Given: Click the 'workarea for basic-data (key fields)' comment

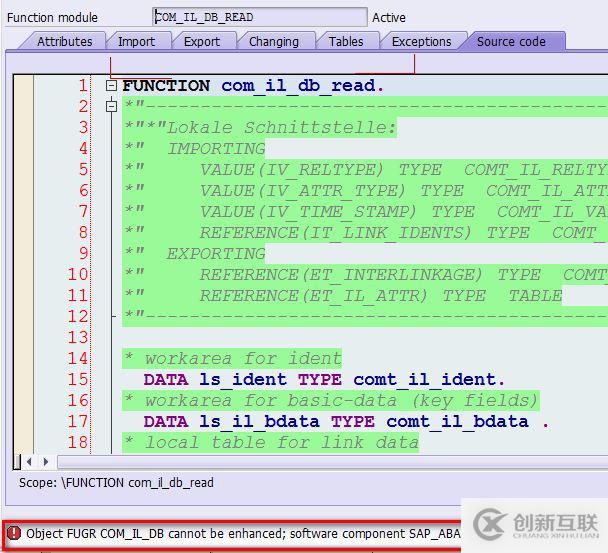Looking at the screenshot, I should (332, 401).
